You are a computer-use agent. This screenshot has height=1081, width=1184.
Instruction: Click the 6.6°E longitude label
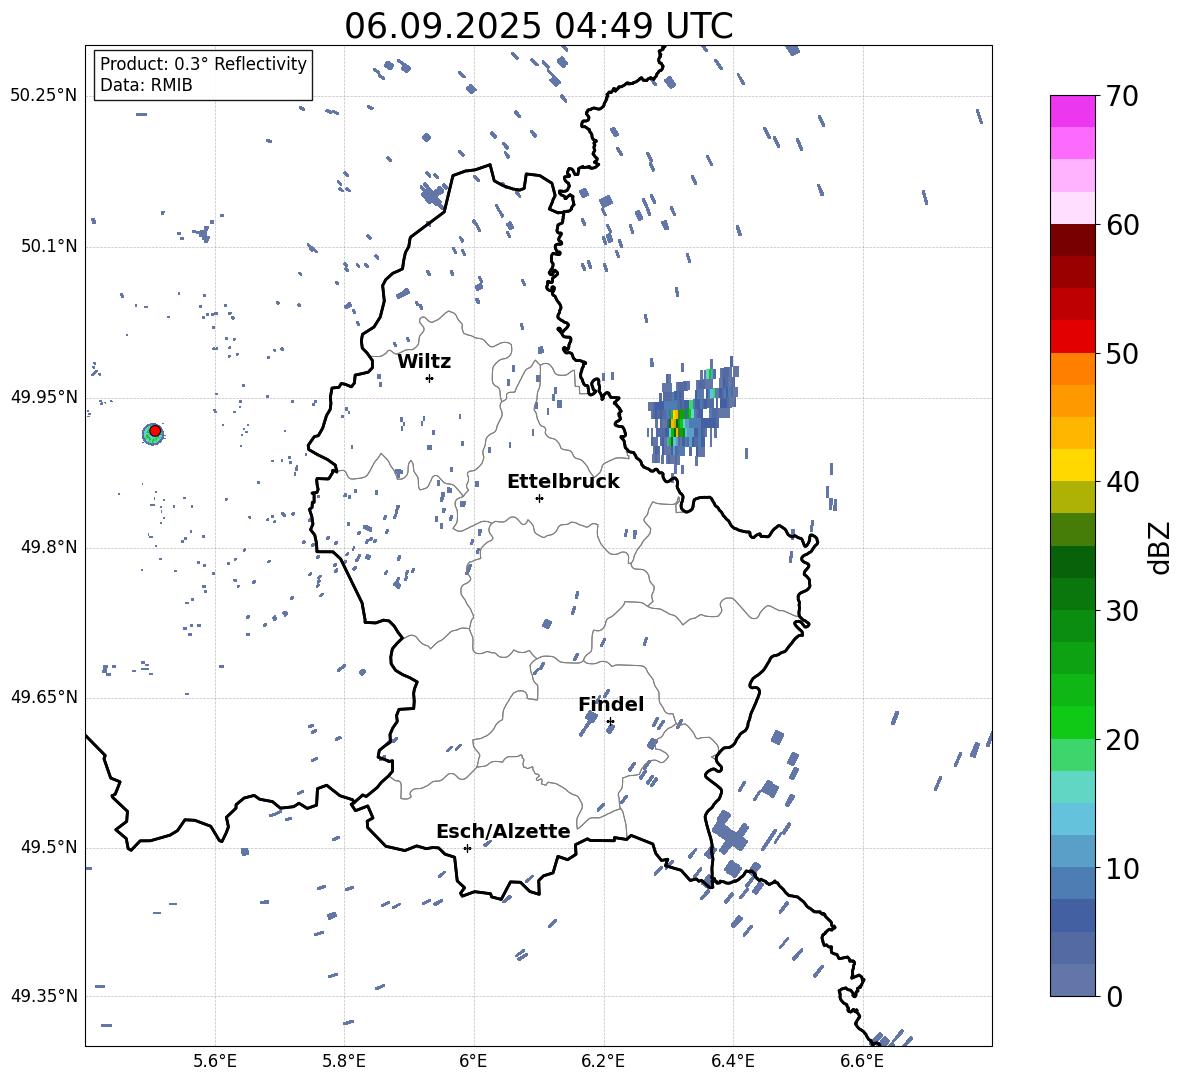pyautogui.click(x=862, y=1061)
